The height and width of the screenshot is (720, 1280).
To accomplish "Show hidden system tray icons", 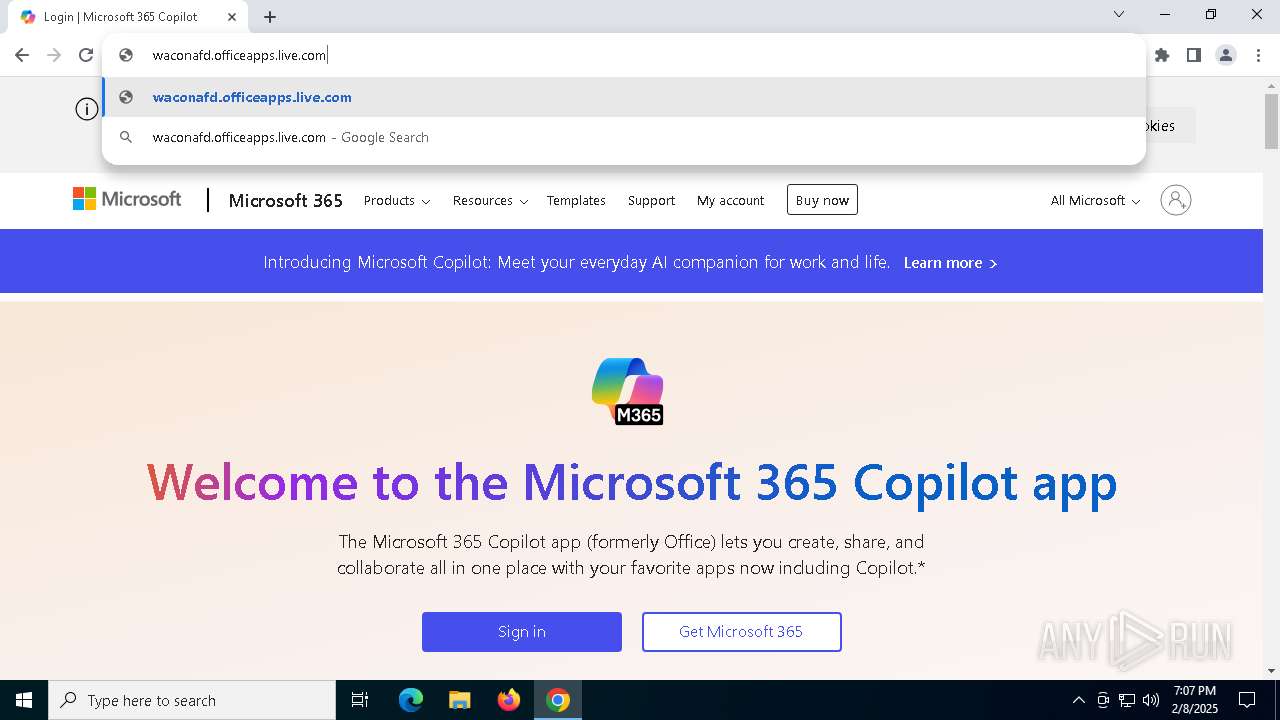I will [1078, 700].
